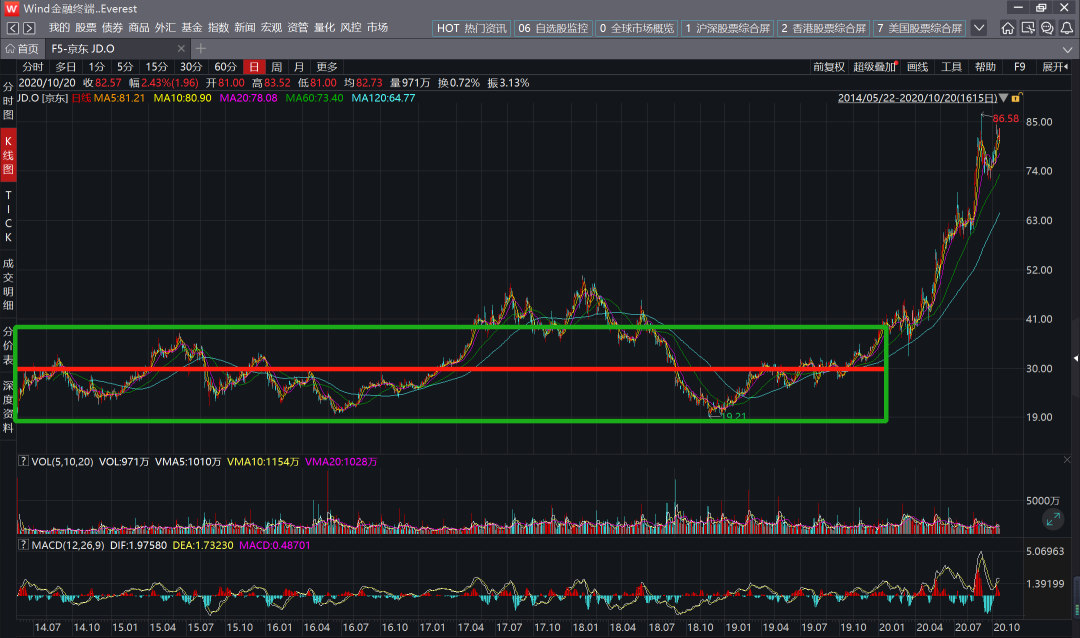Expand the tab strip chevron at far right

tap(1067, 49)
